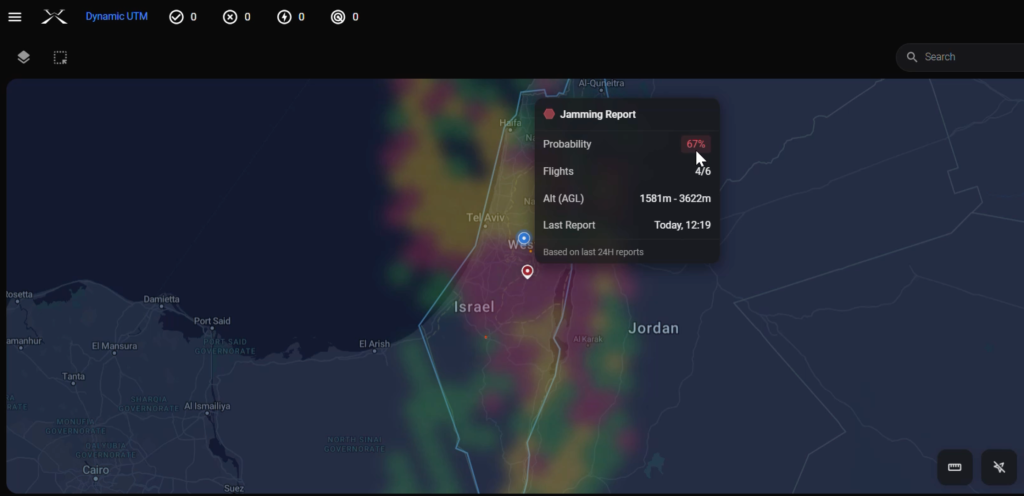Screen dimensions: 1024x496
Task: Click the approved checkmark counter icon
Action: coord(176,17)
